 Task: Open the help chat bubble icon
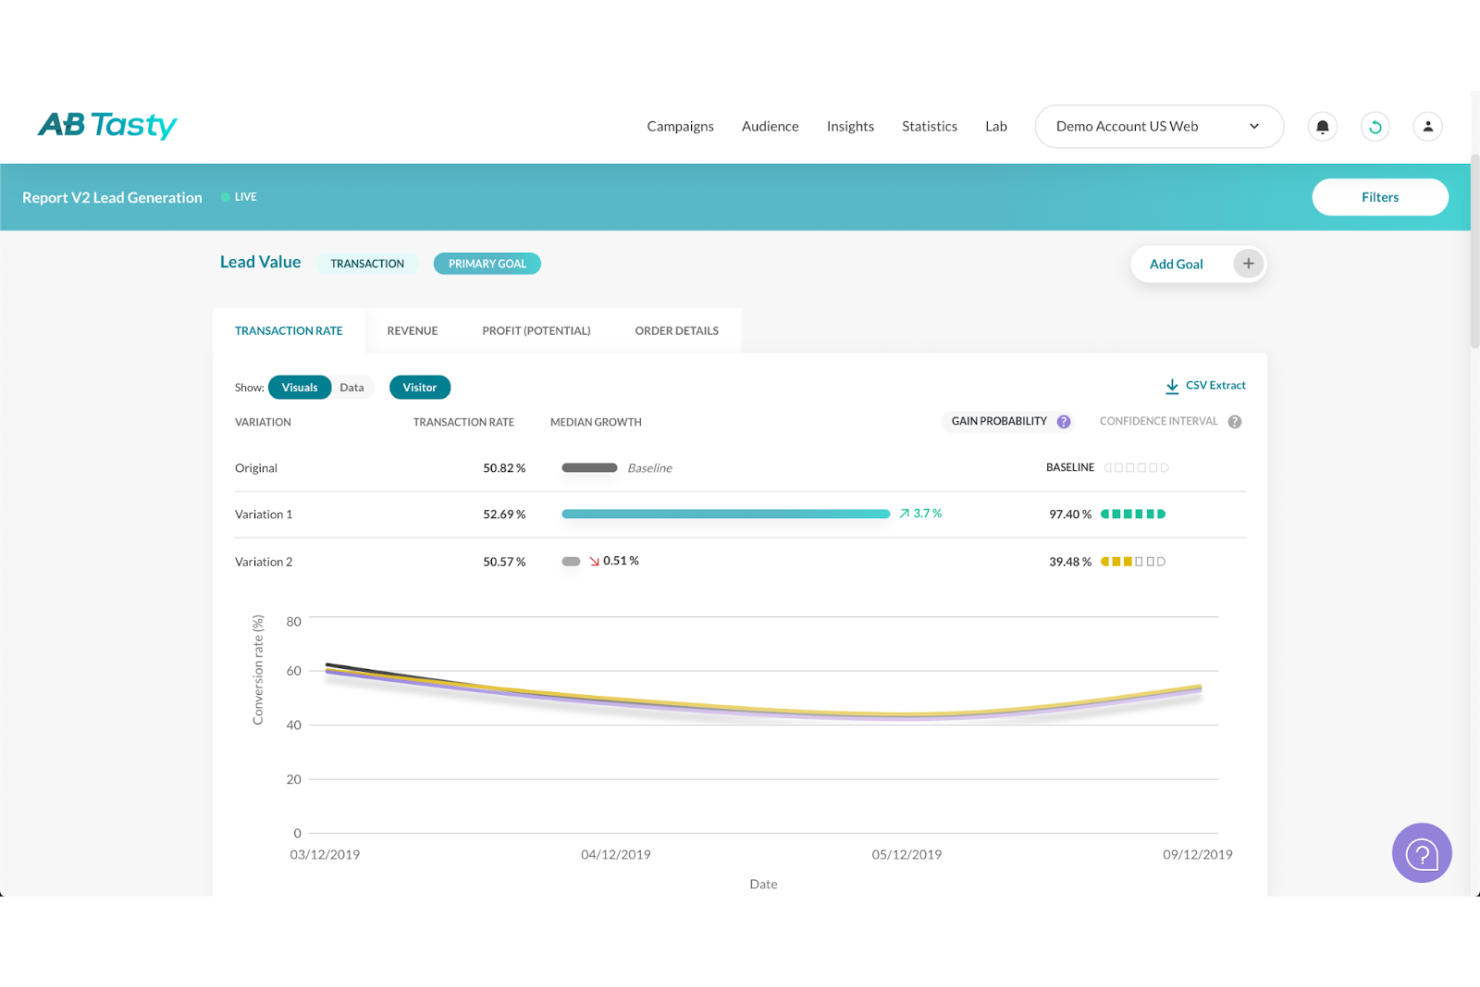[x=1422, y=853]
